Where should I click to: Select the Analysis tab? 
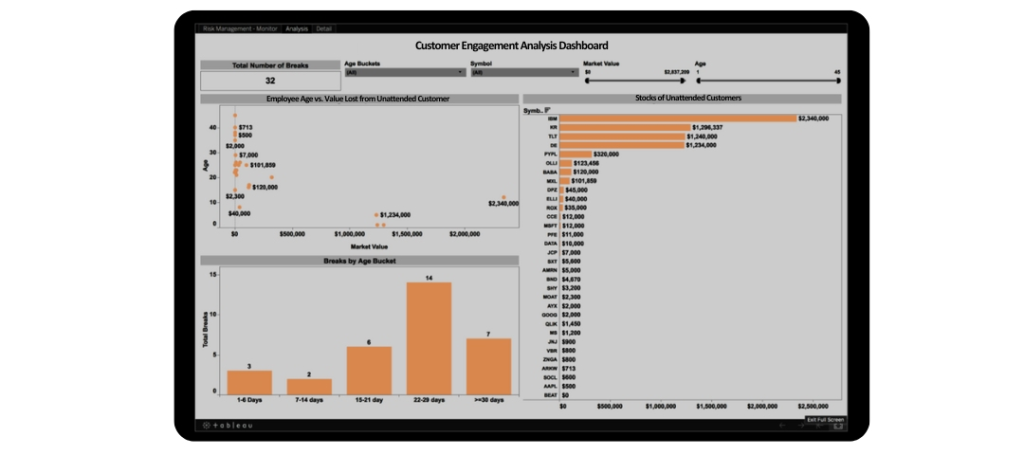coord(297,29)
